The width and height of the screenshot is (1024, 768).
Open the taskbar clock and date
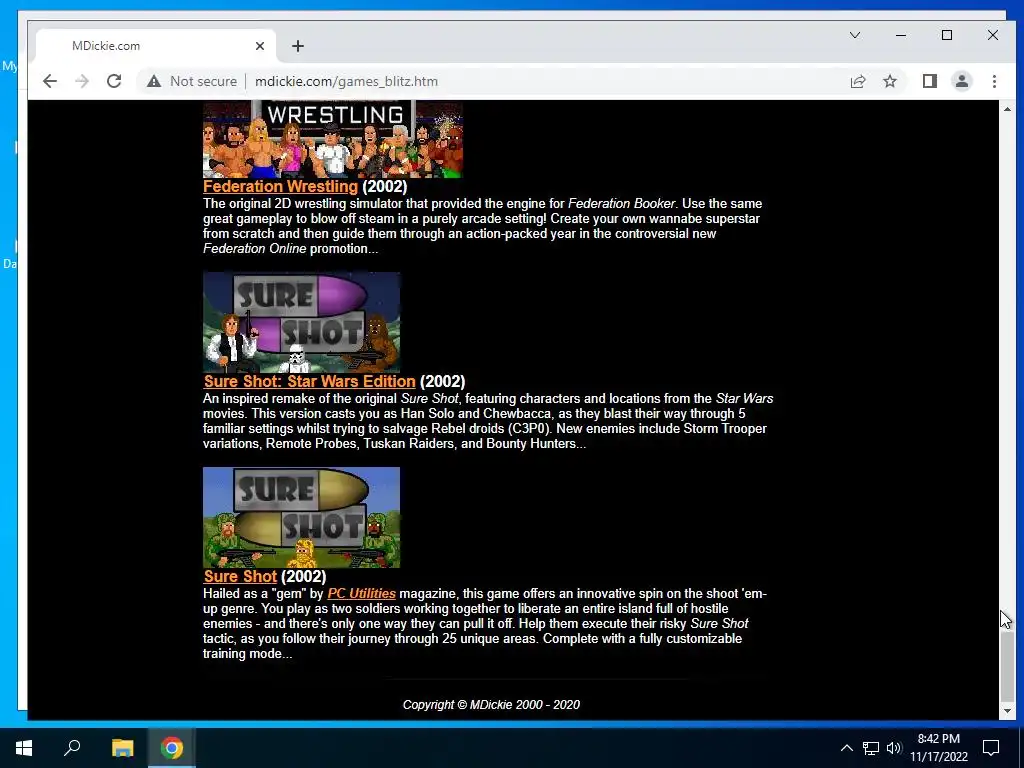pos(938,748)
